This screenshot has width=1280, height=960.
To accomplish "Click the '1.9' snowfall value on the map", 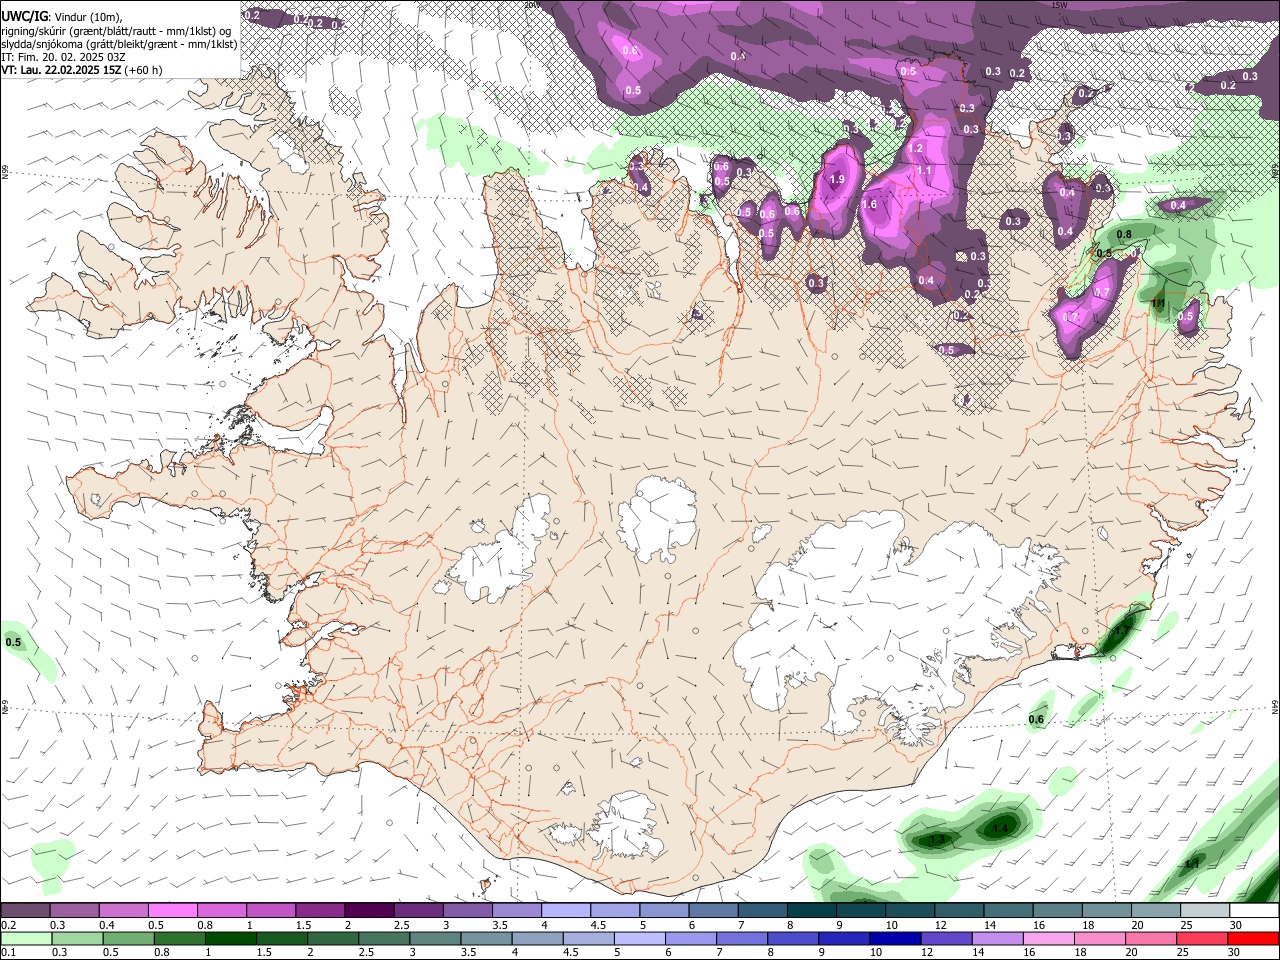I will [837, 180].
